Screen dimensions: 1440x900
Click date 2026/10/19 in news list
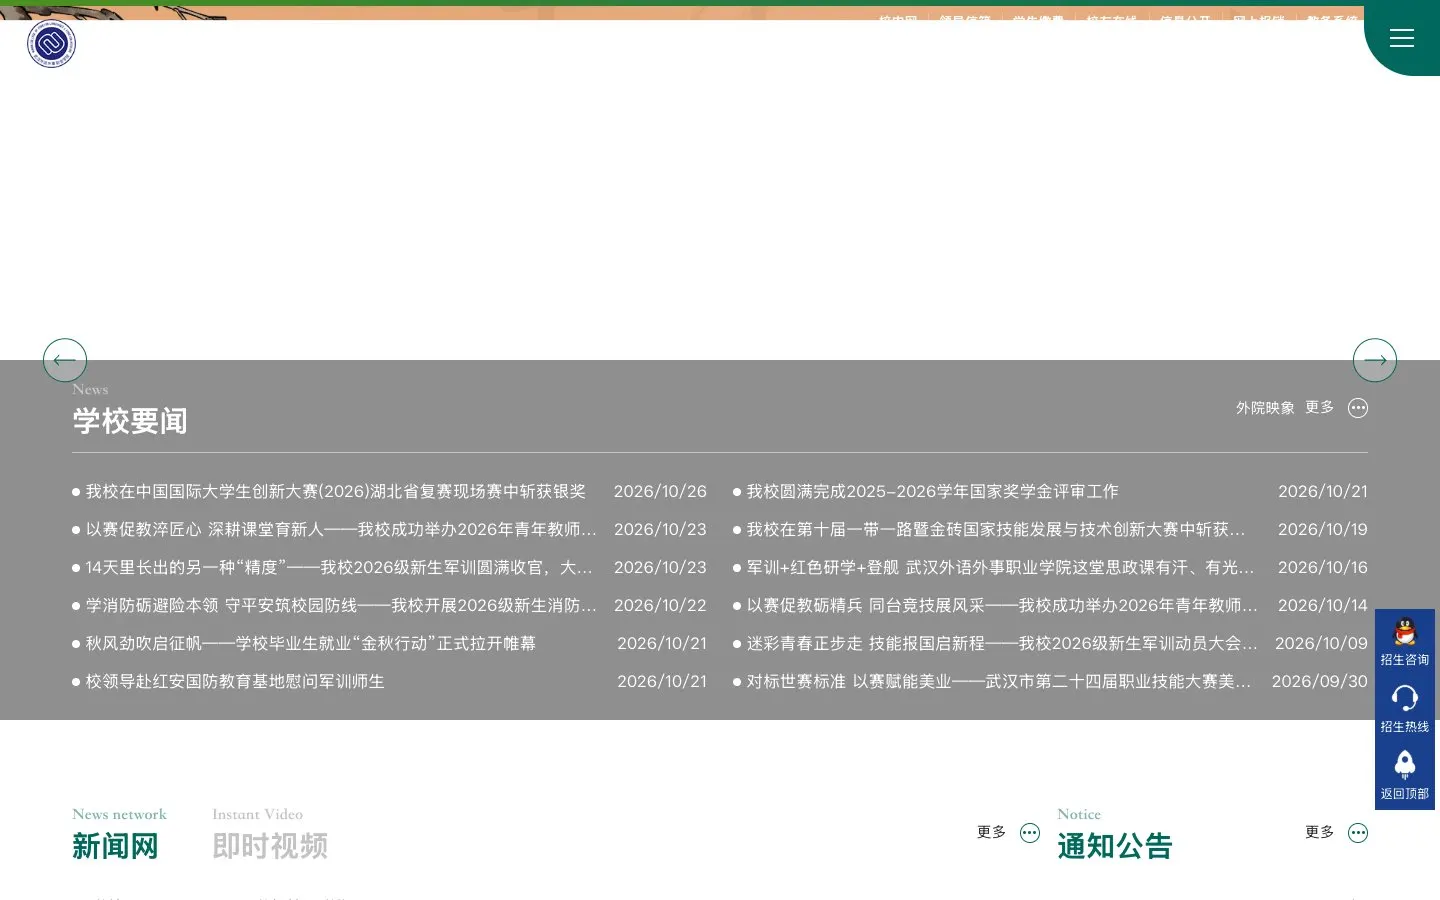[x=1322, y=530]
